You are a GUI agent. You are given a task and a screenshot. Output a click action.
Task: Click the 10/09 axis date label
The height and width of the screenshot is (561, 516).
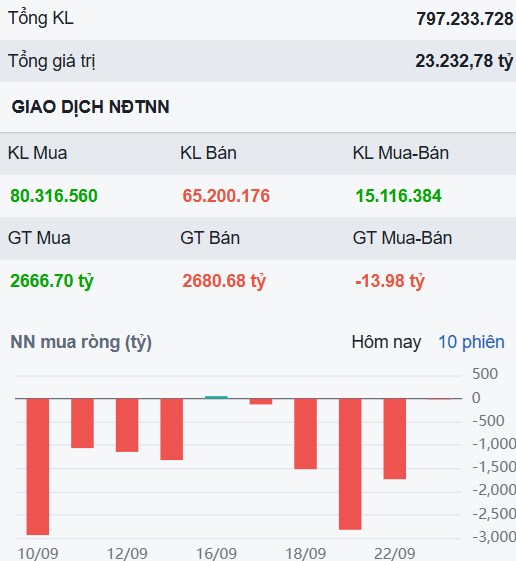point(38,554)
